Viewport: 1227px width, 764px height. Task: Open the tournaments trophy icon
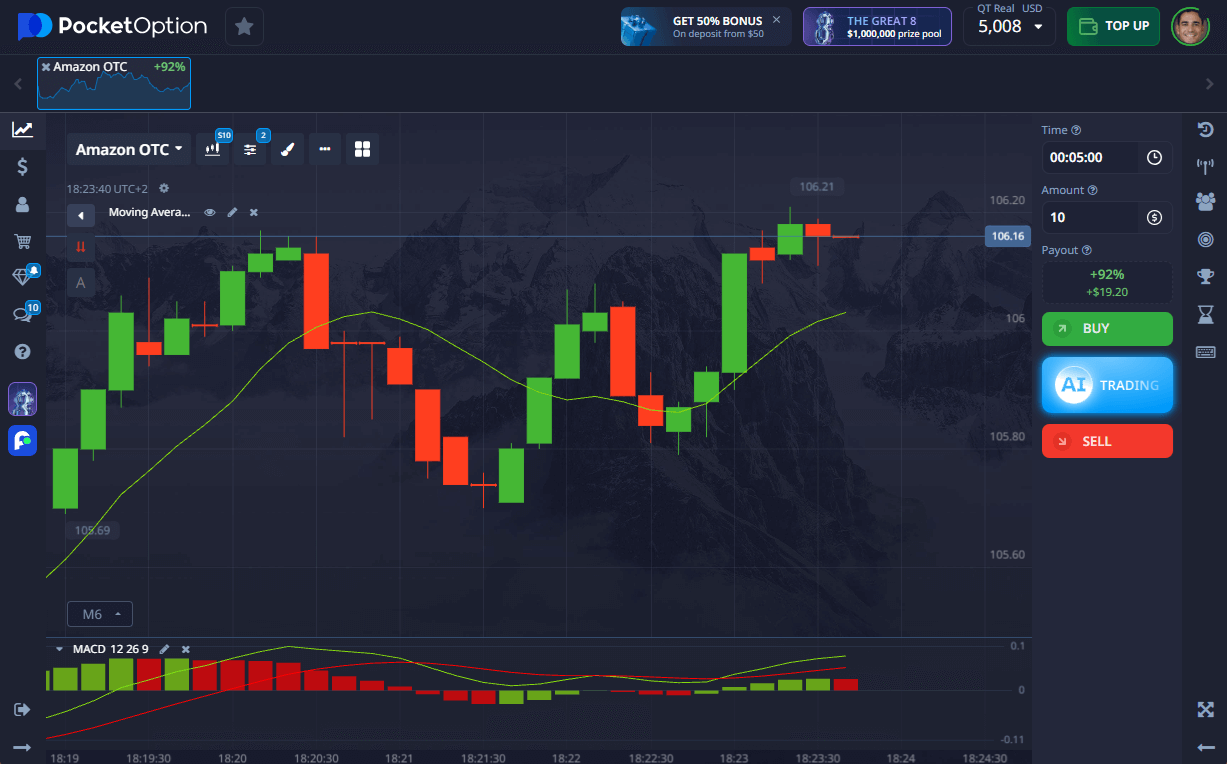[x=1205, y=277]
